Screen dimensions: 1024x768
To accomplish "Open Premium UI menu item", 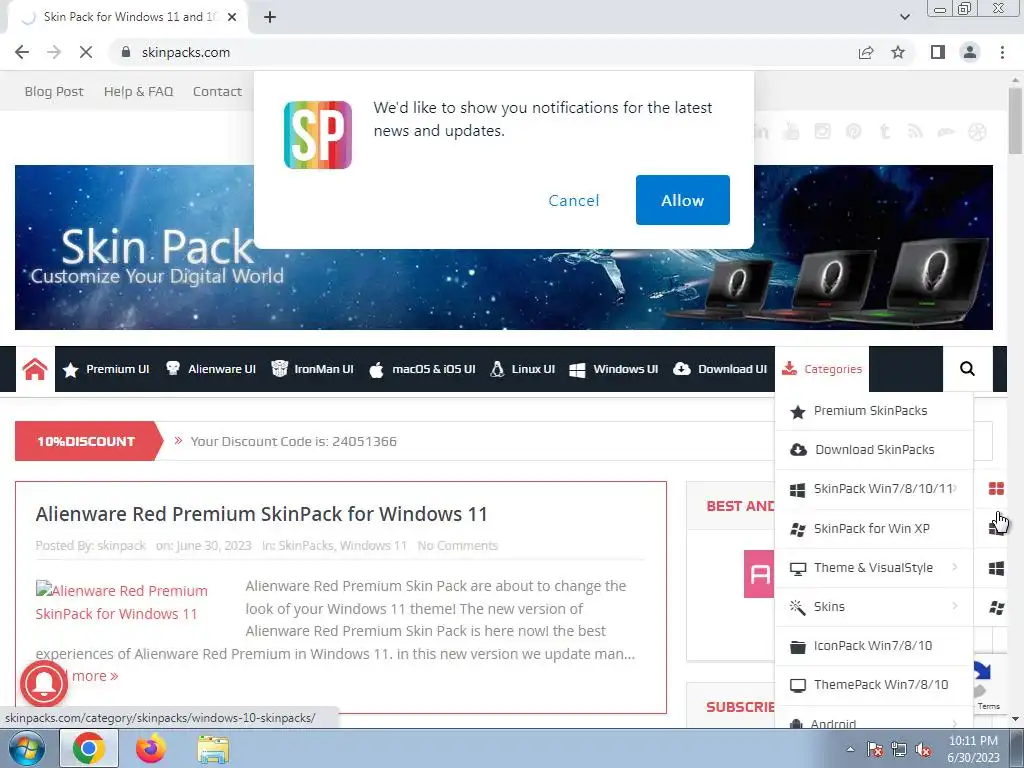I will coord(106,369).
